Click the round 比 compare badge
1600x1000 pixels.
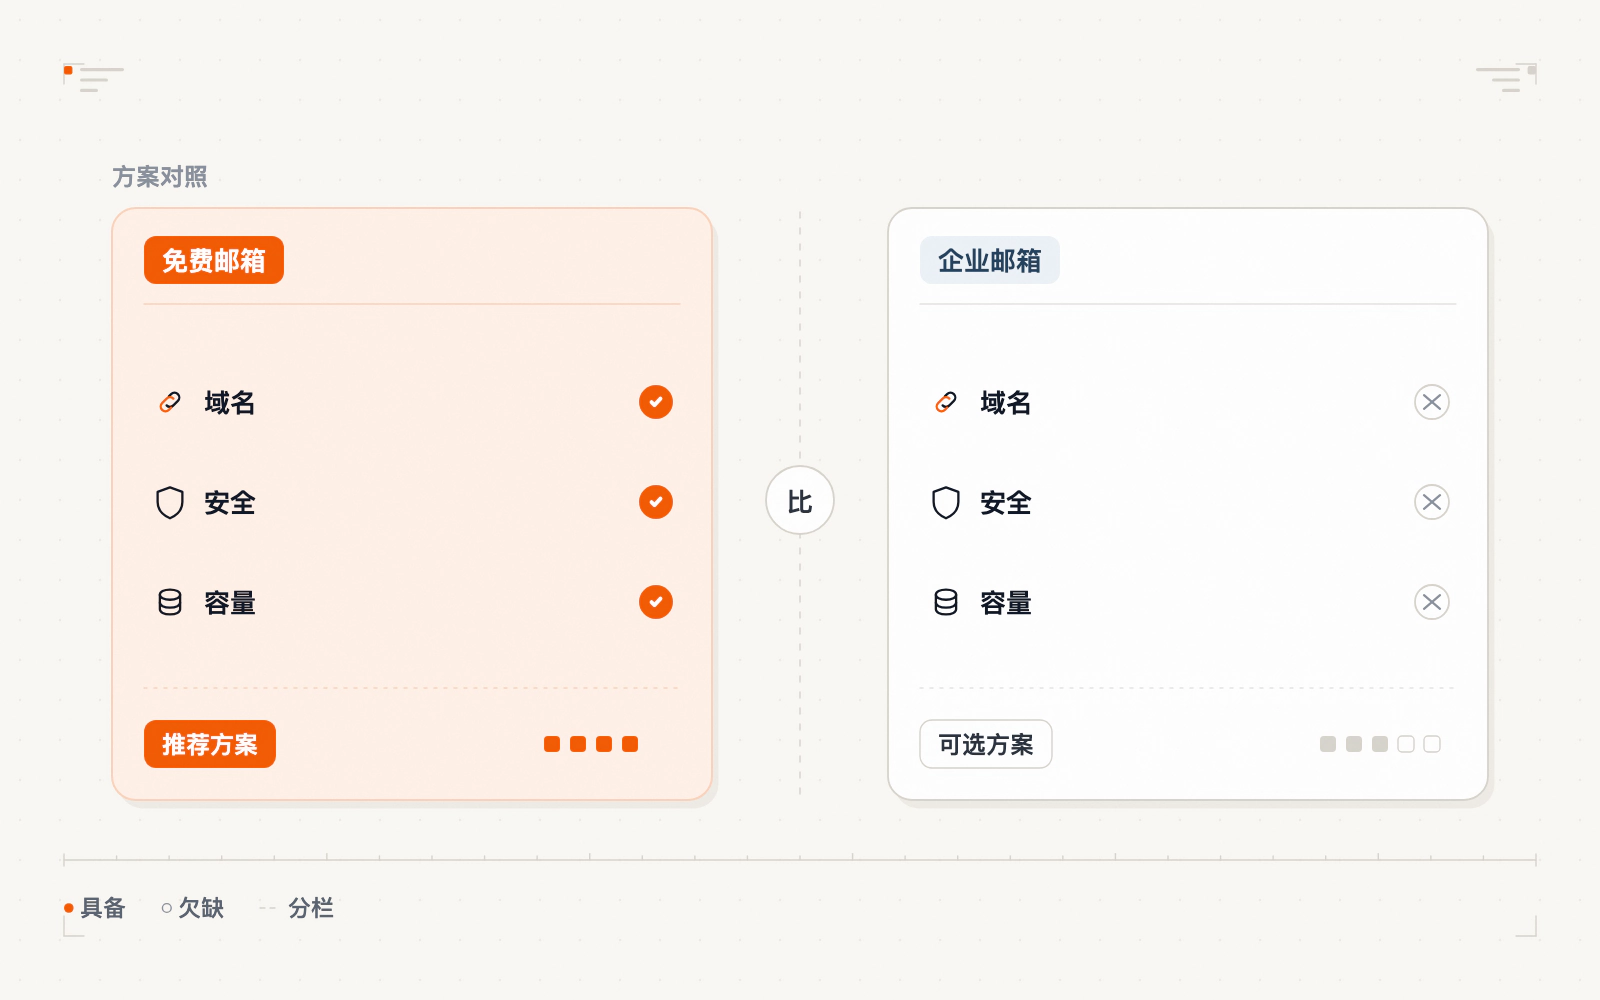[x=800, y=500]
